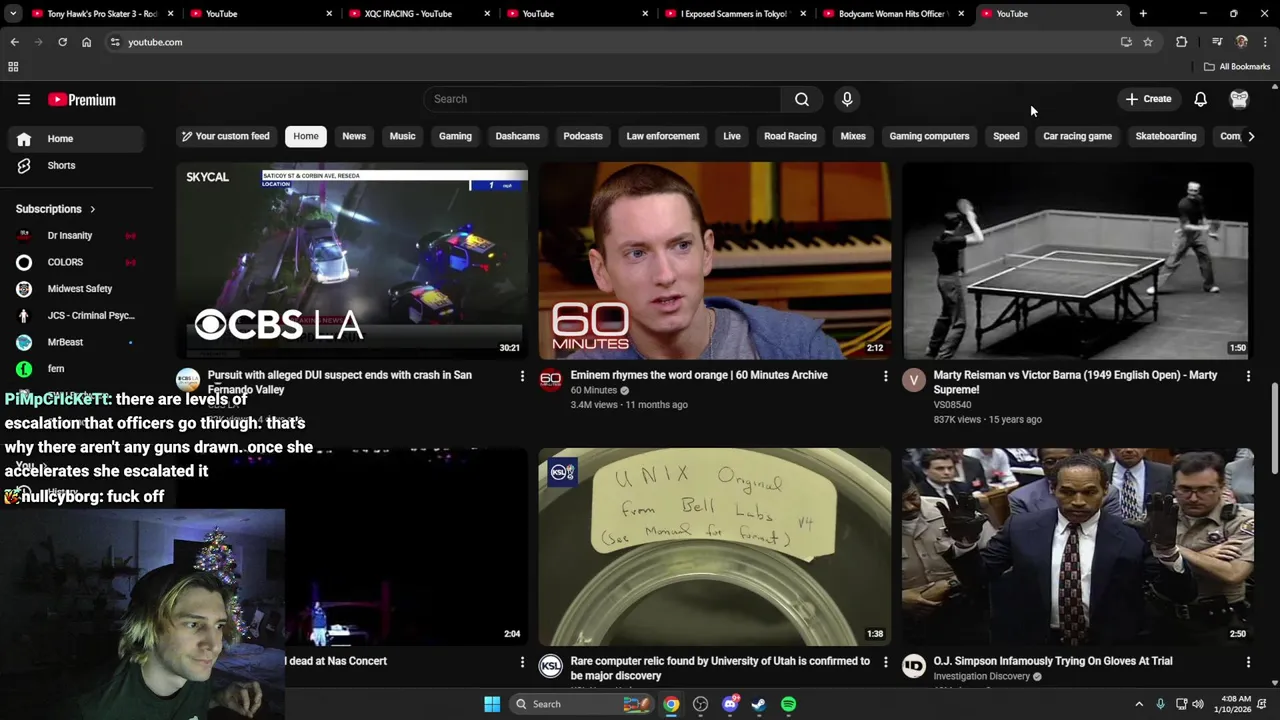This screenshot has width=1280, height=720.
Task: Open Dr Insanity subscription channel
Action: 76,236
